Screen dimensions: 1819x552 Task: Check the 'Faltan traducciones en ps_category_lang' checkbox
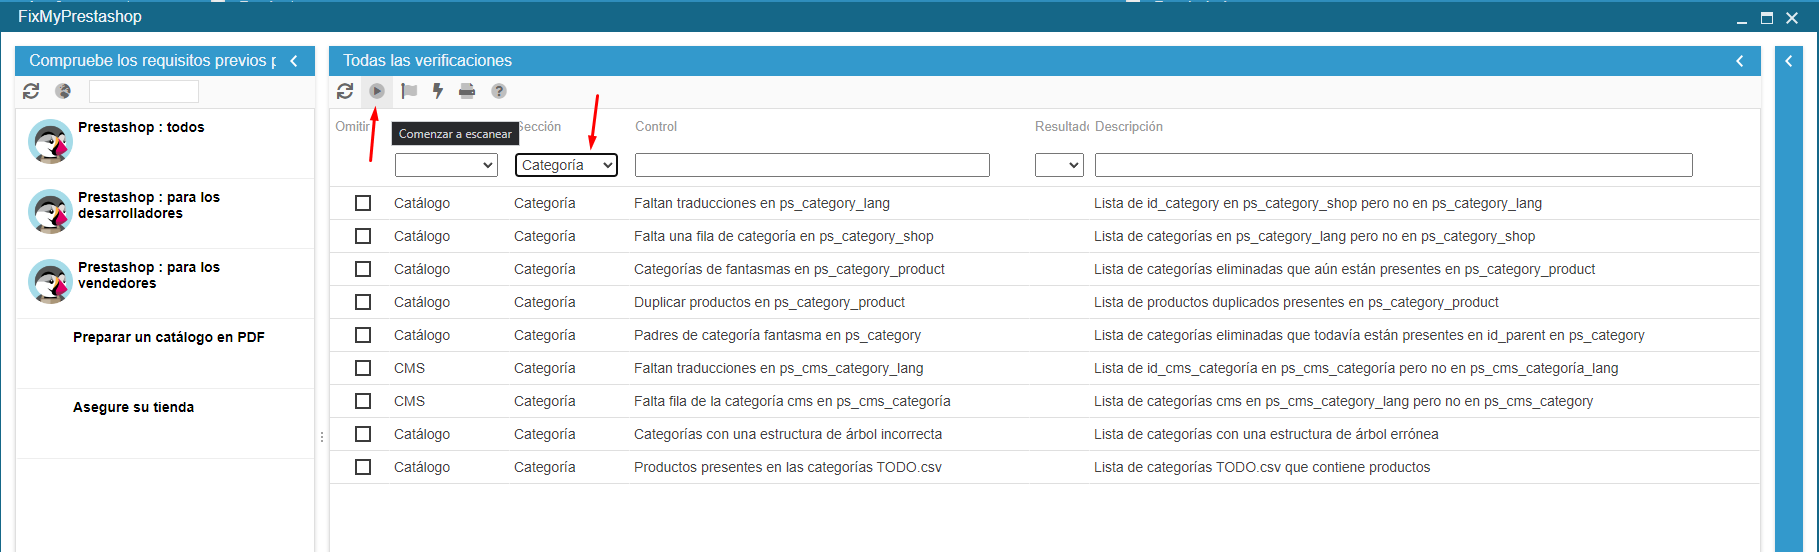pos(363,203)
